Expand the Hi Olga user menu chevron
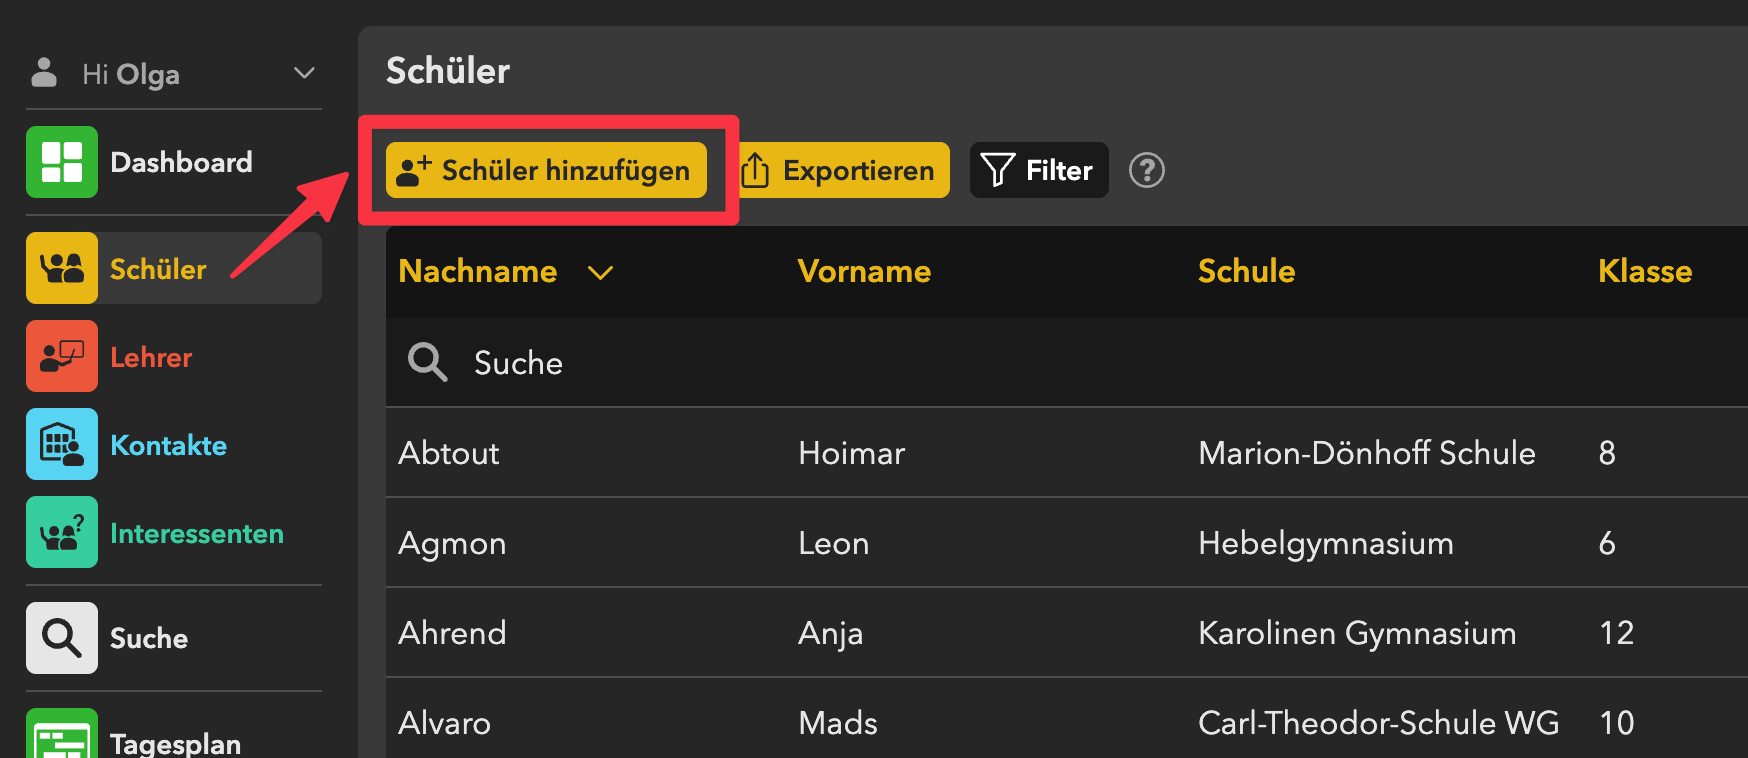The width and height of the screenshot is (1748, 758). point(304,73)
